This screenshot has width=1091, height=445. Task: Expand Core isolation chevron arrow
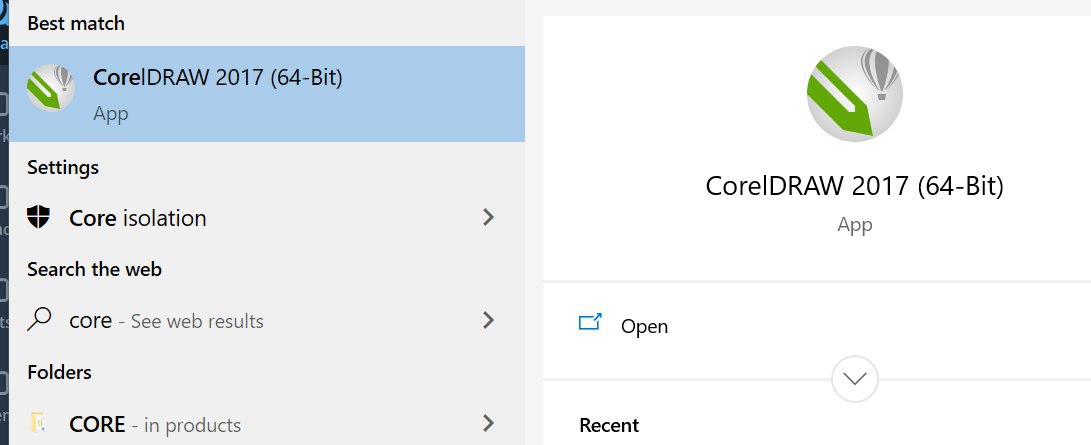tap(488, 218)
